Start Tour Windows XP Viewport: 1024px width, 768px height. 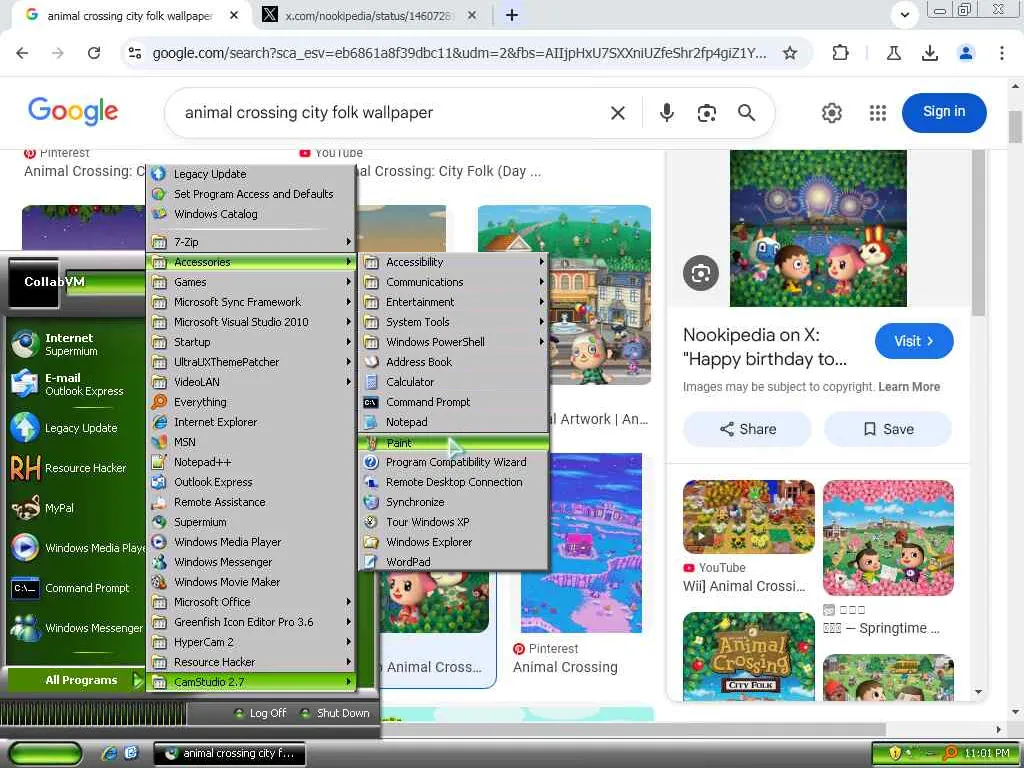click(x=453, y=522)
